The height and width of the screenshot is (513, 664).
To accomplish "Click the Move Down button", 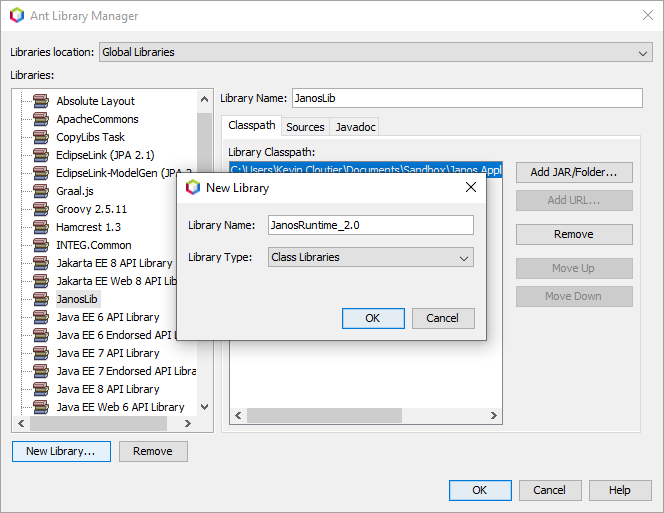I will pos(574,297).
